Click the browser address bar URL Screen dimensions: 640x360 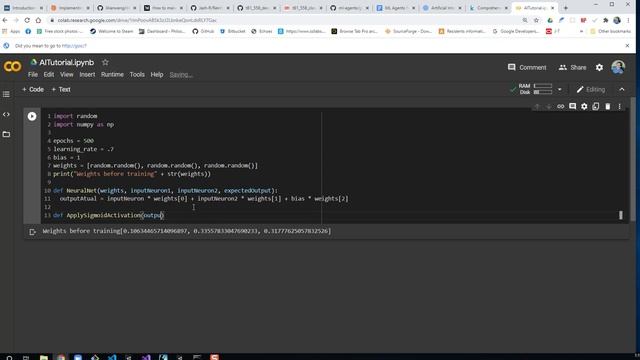pyautogui.click(x=137, y=20)
